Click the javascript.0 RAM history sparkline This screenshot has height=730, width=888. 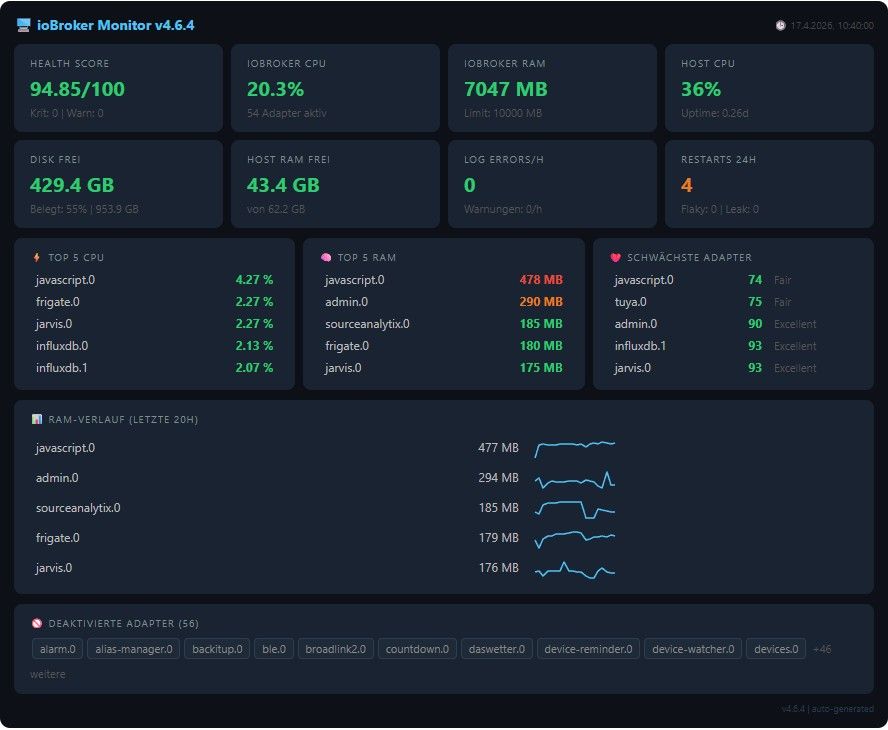(575, 447)
